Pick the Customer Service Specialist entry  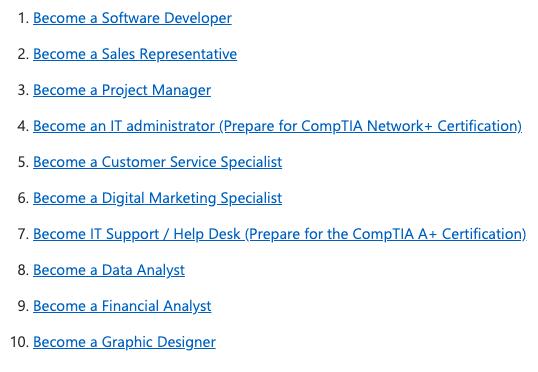157,162
